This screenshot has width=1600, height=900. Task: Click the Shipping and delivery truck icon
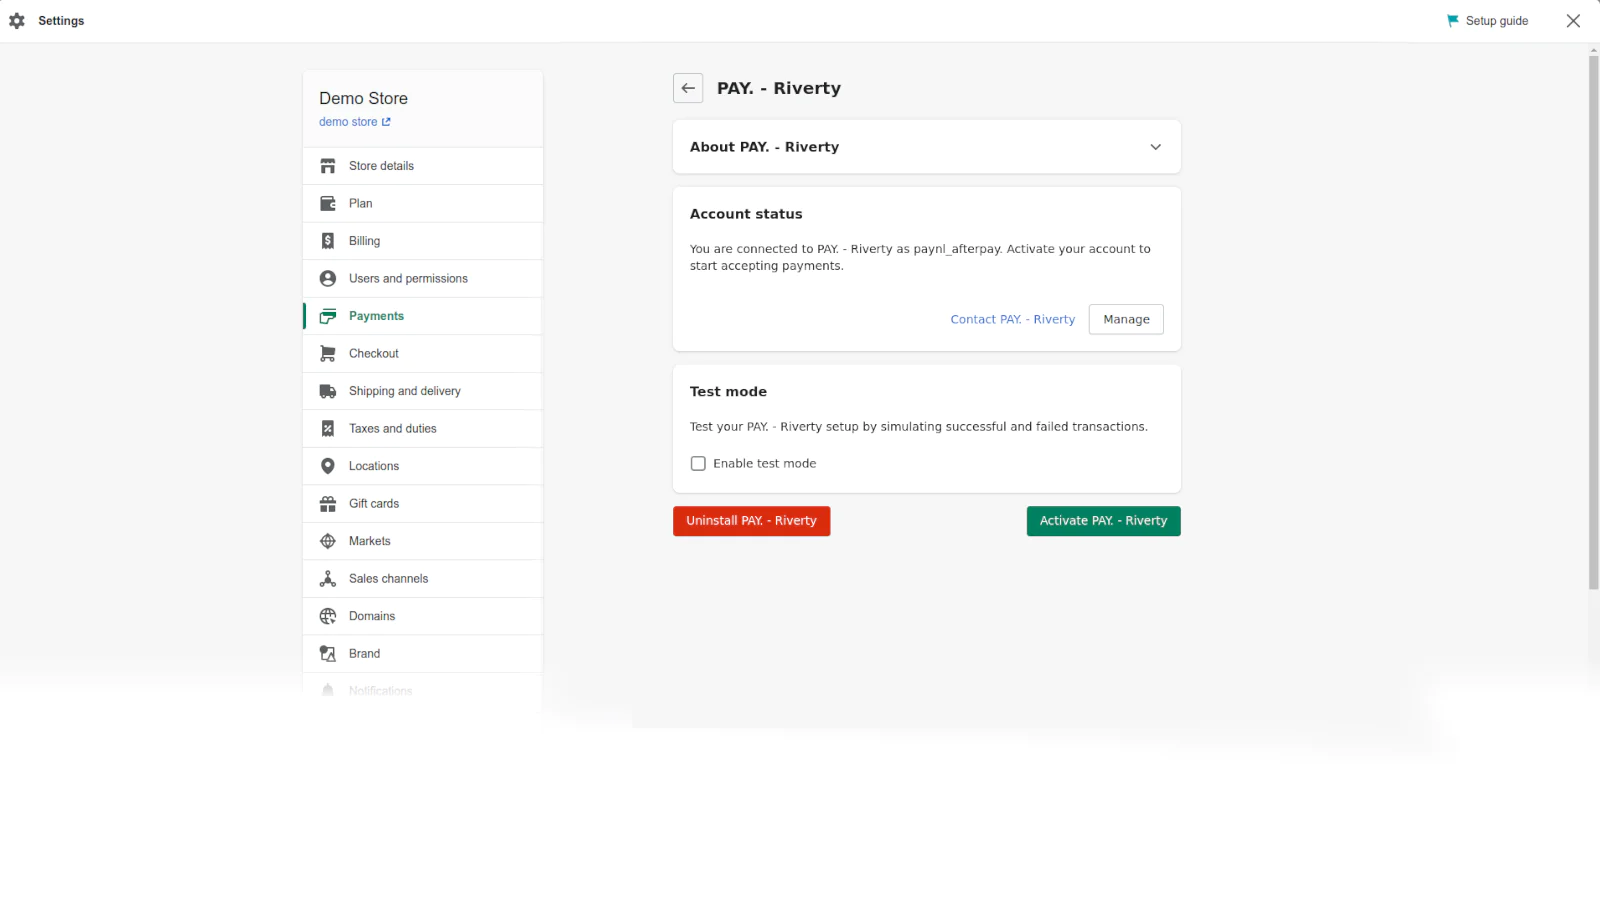point(327,391)
